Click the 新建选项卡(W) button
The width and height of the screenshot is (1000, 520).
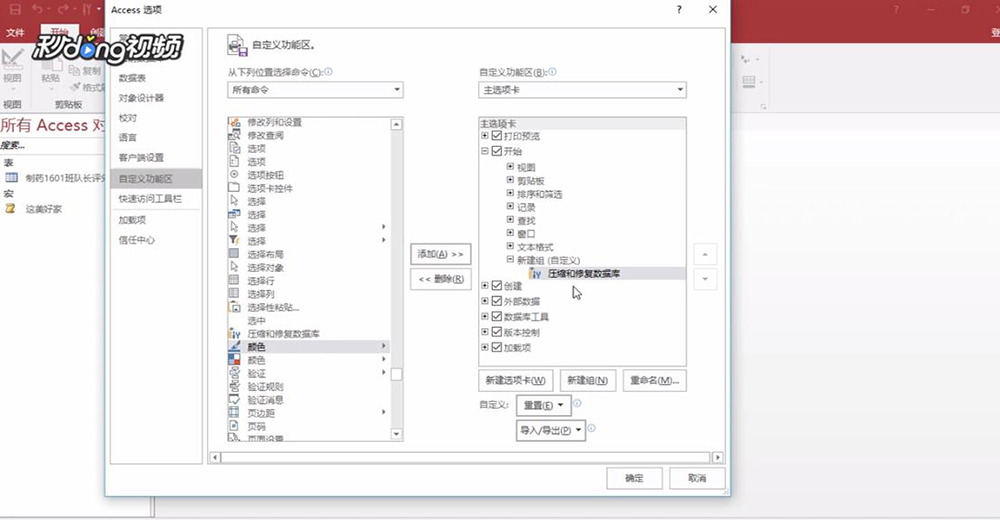click(x=515, y=380)
